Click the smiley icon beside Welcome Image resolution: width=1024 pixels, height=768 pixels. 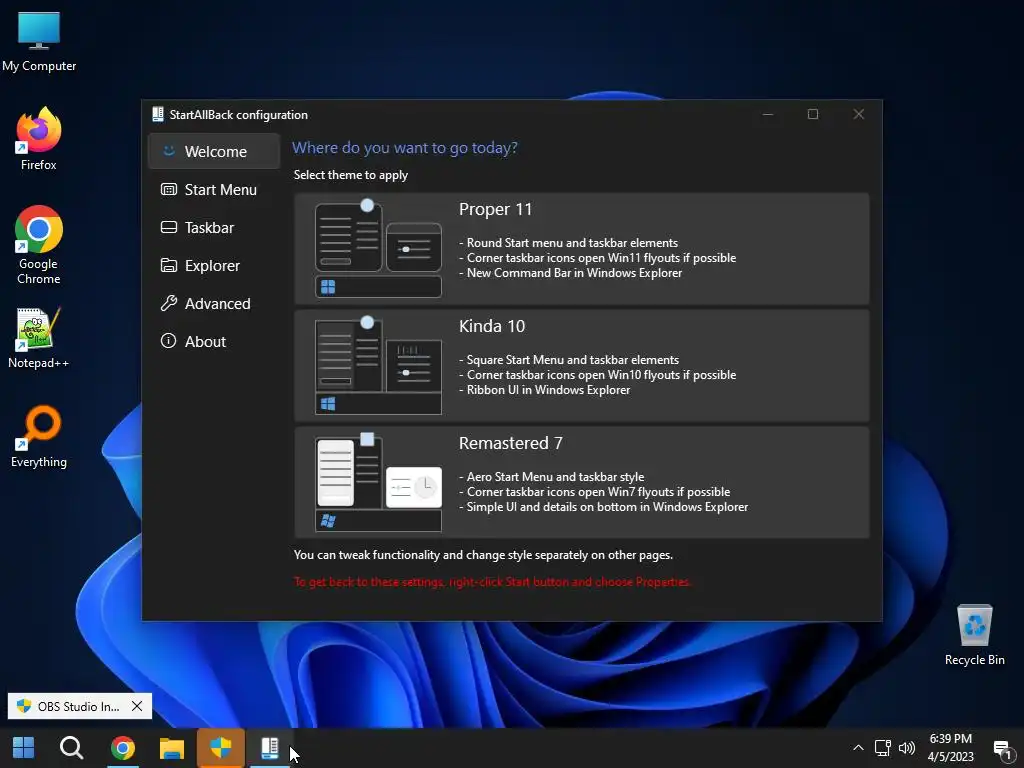point(168,151)
